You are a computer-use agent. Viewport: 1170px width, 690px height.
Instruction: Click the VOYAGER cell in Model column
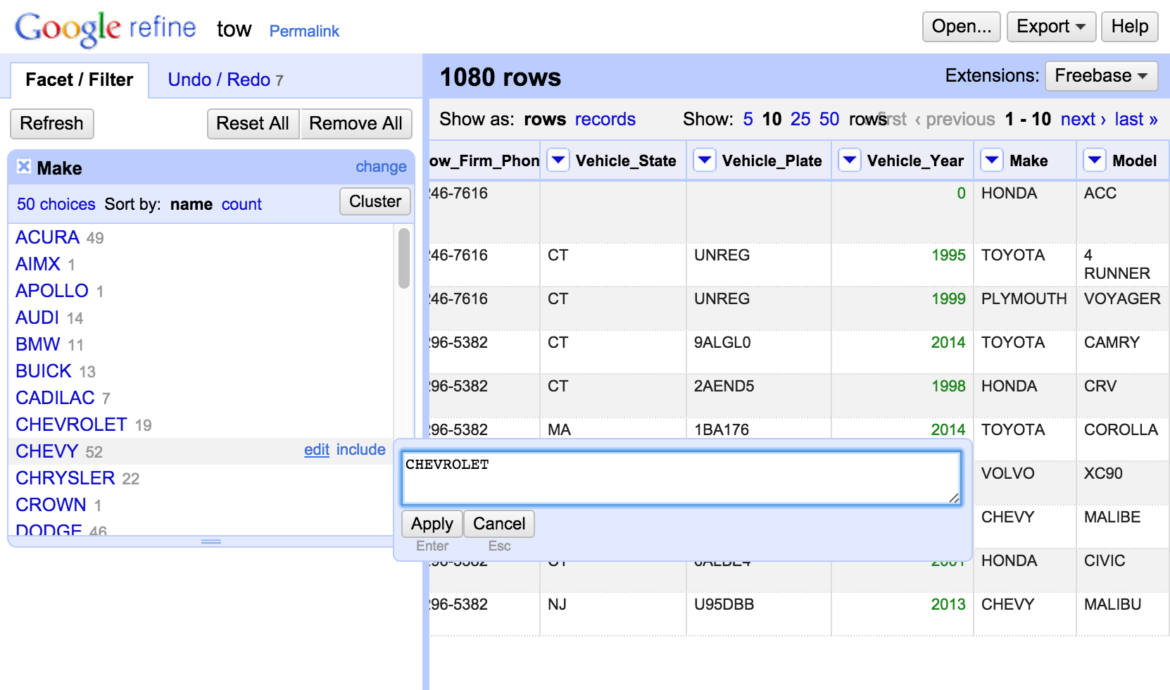click(x=1122, y=299)
